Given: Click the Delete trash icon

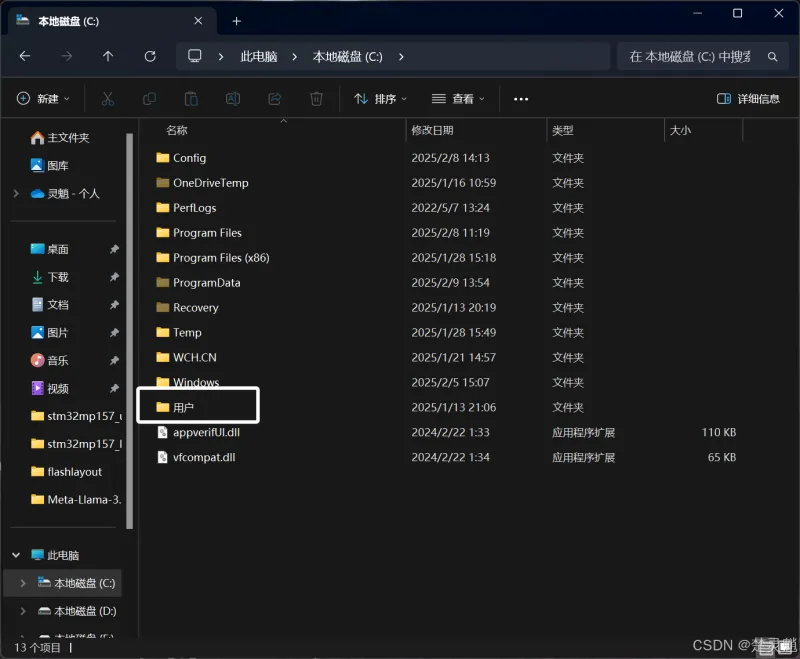Looking at the screenshot, I should (316, 99).
